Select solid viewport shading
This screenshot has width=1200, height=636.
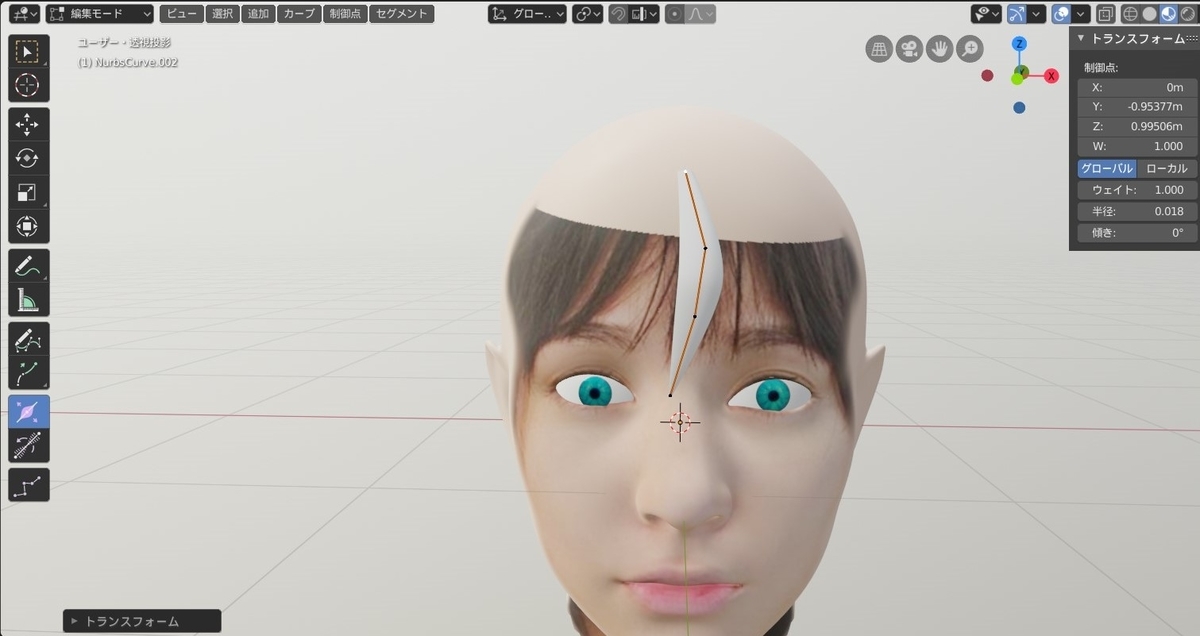1149,14
